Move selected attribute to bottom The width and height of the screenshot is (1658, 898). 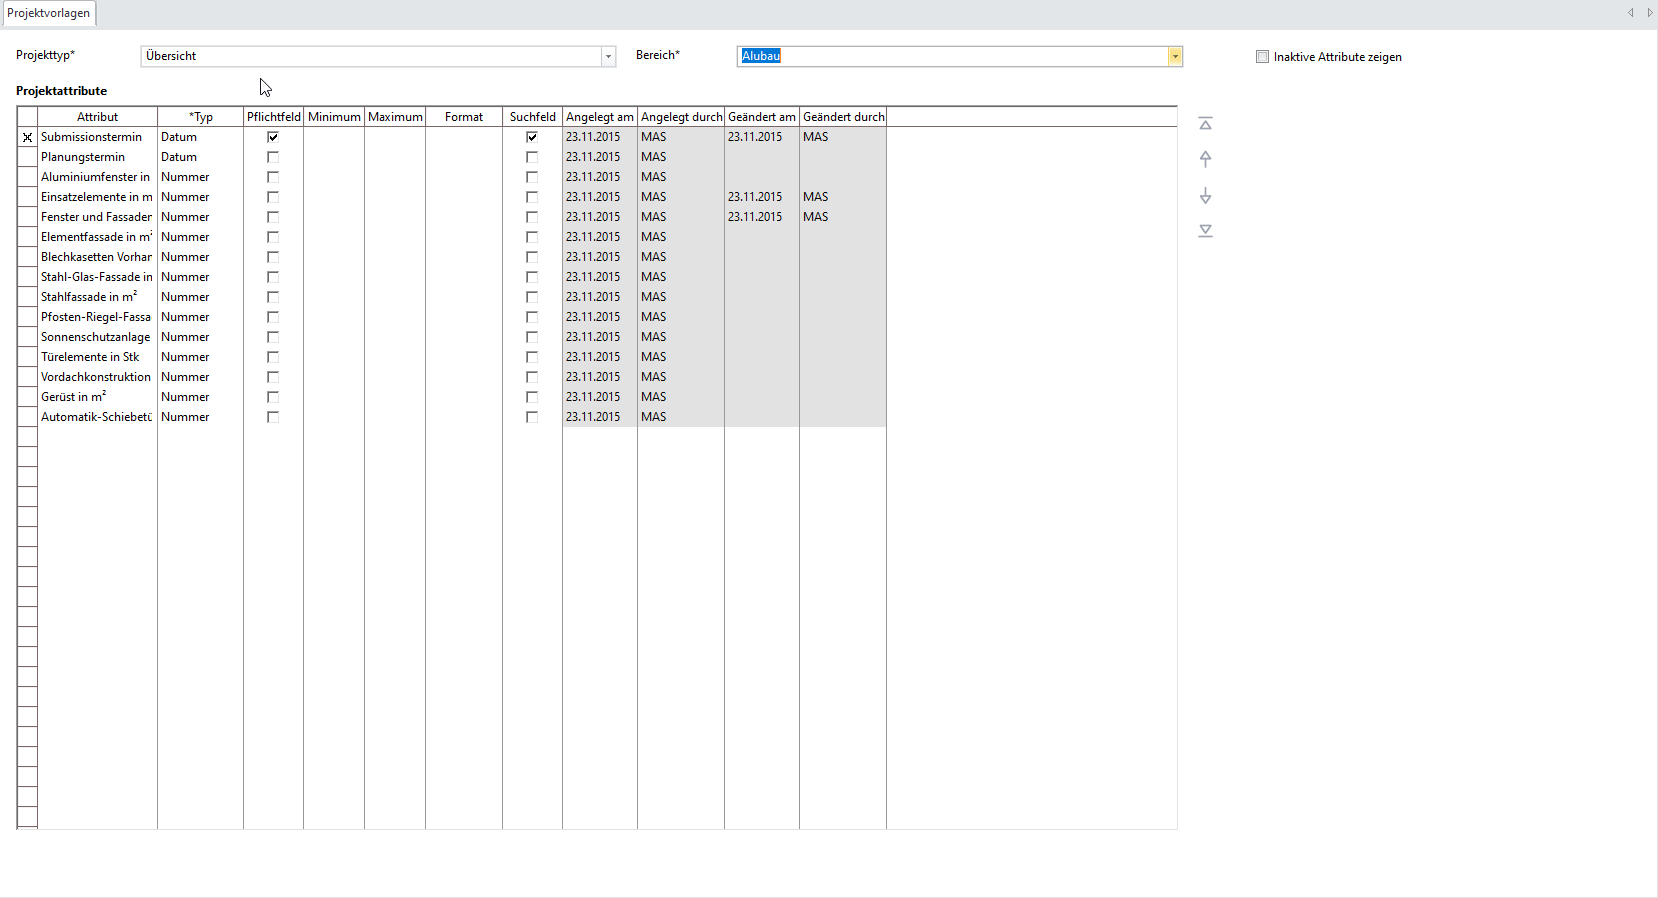(1205, 231)
